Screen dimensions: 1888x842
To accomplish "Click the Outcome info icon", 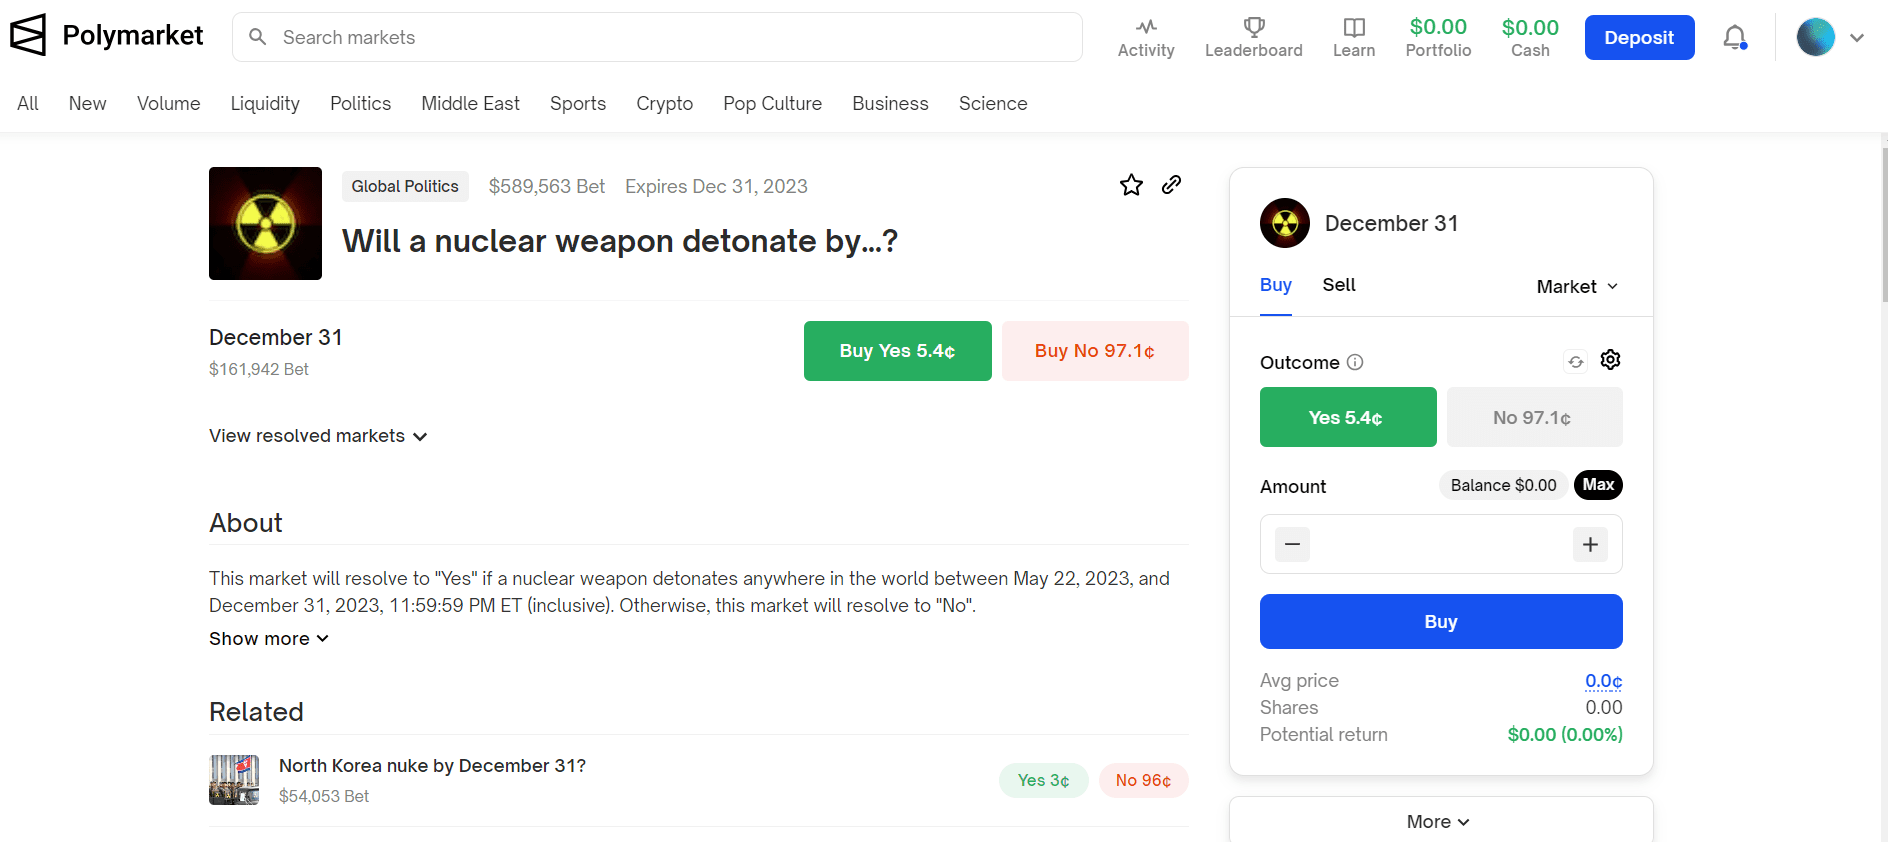I will (x=1355, y=362).
